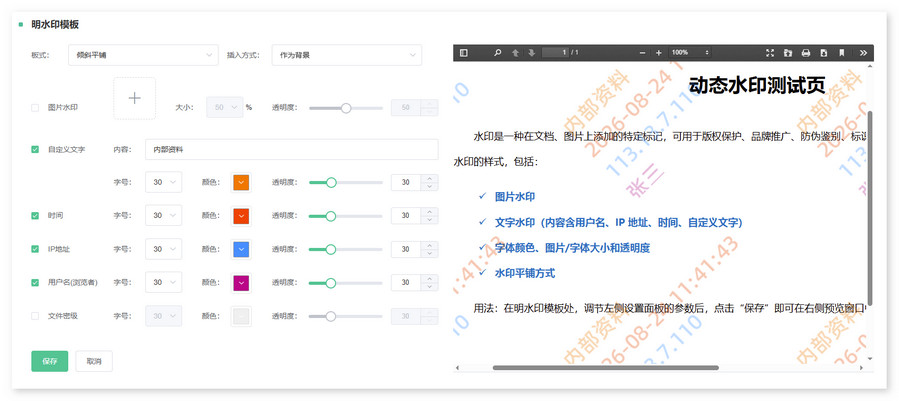Open the image watermark 大小 dropdown
Image resolution: width=899 pixels, height=401 pixels.
point(225,107)
